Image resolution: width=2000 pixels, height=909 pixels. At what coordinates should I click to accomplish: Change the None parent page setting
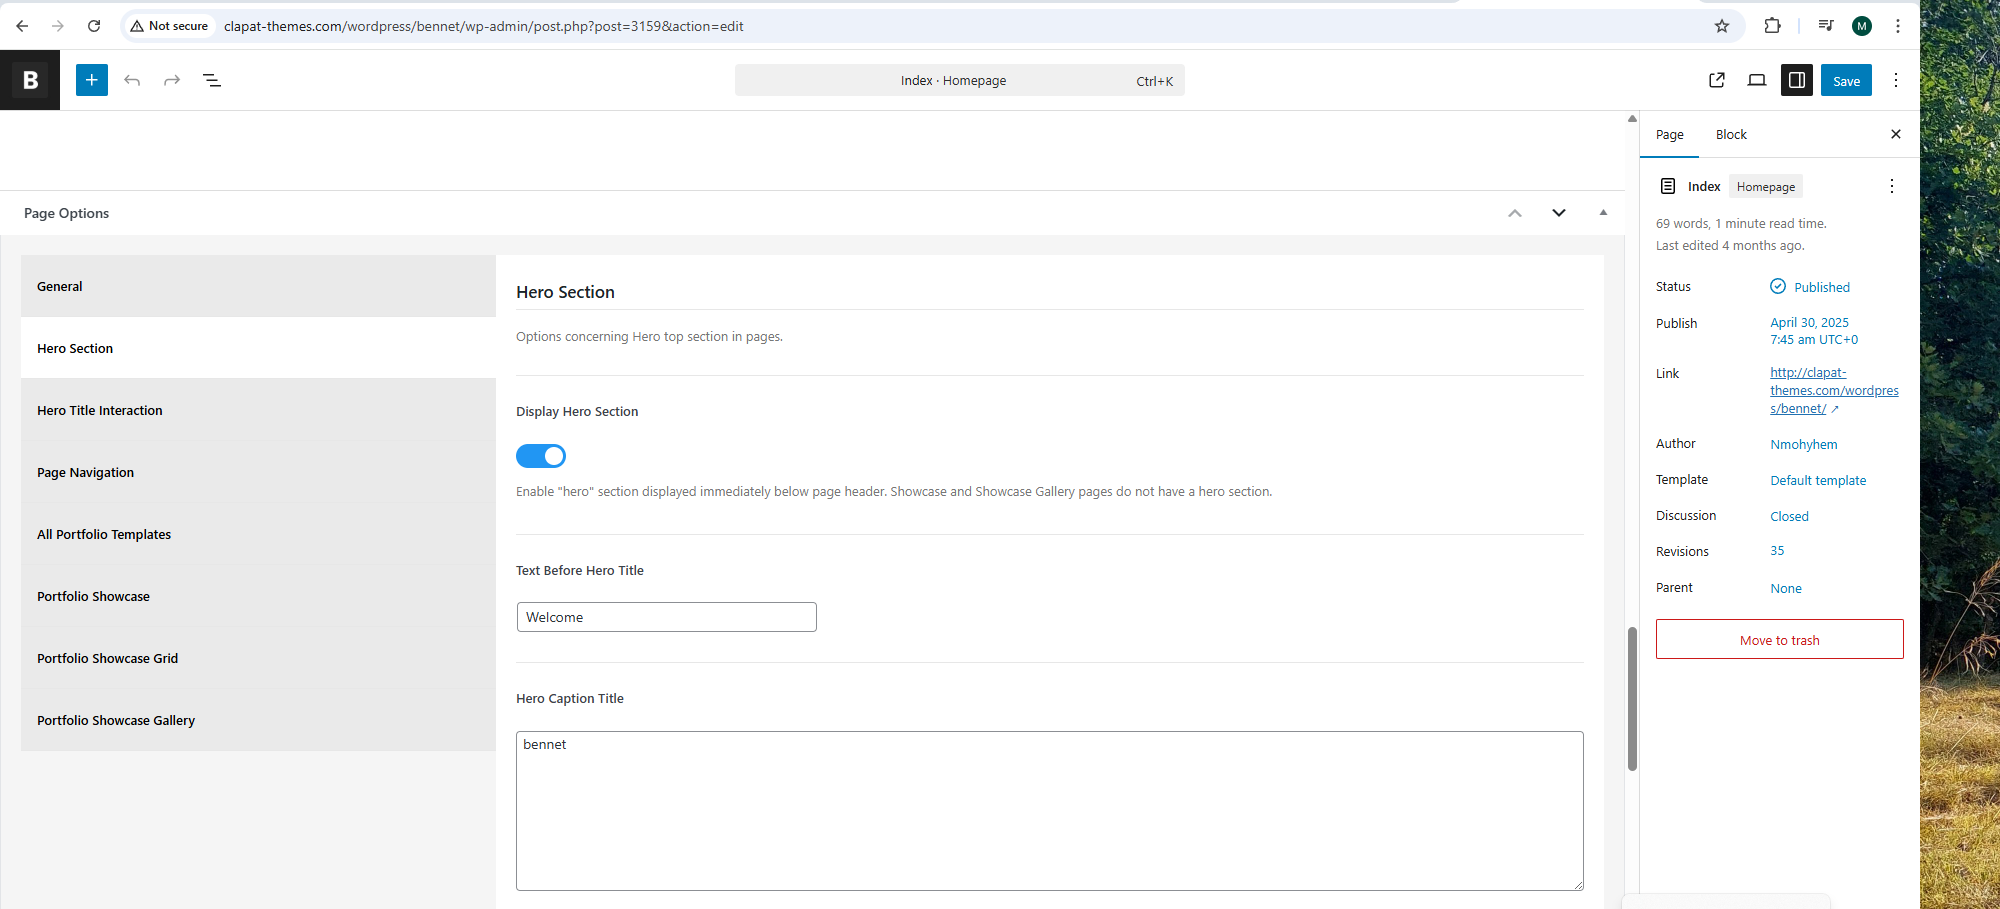tap(1786, 588)
